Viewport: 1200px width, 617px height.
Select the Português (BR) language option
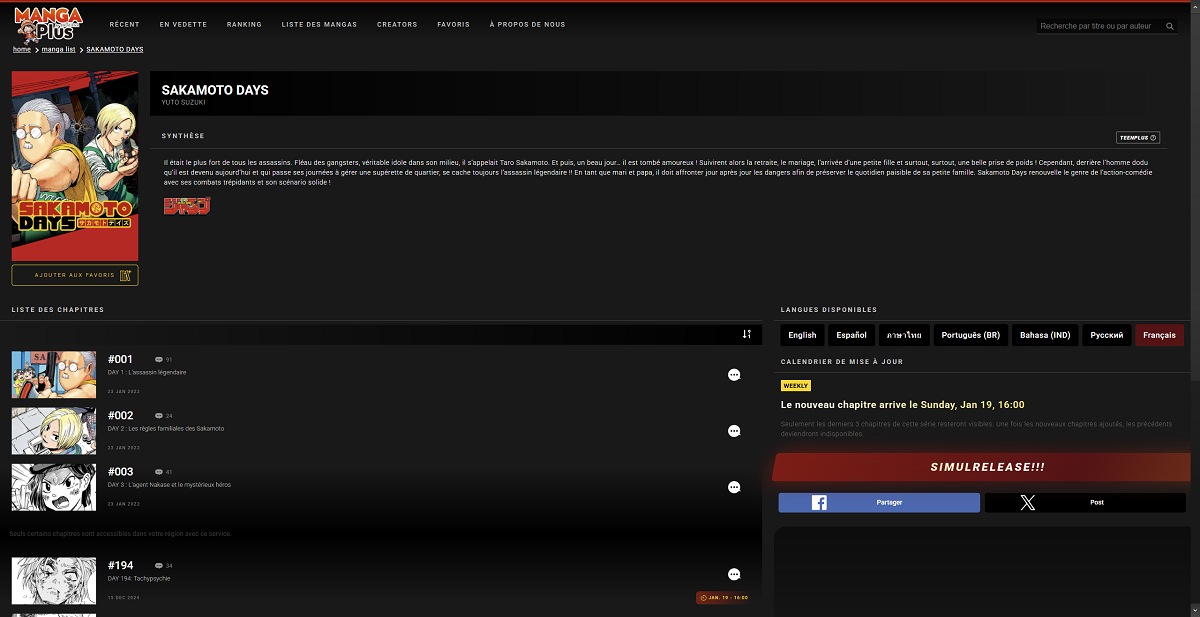click(x=970, y=335)
